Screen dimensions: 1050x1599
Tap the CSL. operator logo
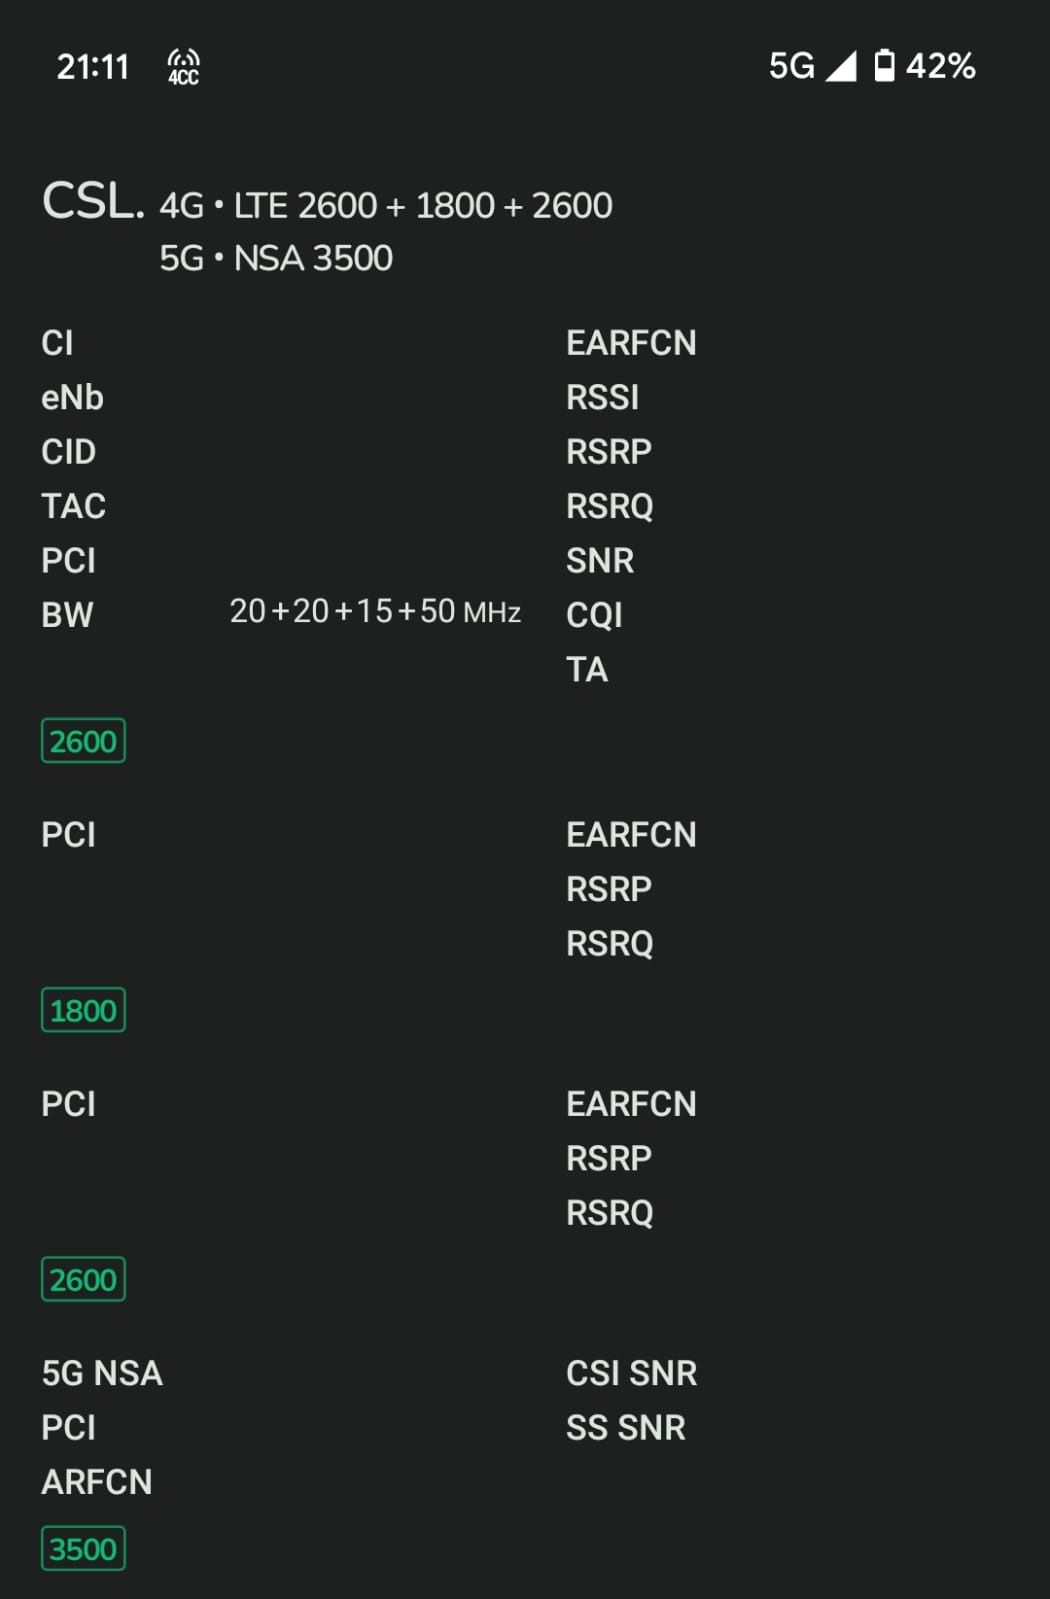tap(93, 202)
